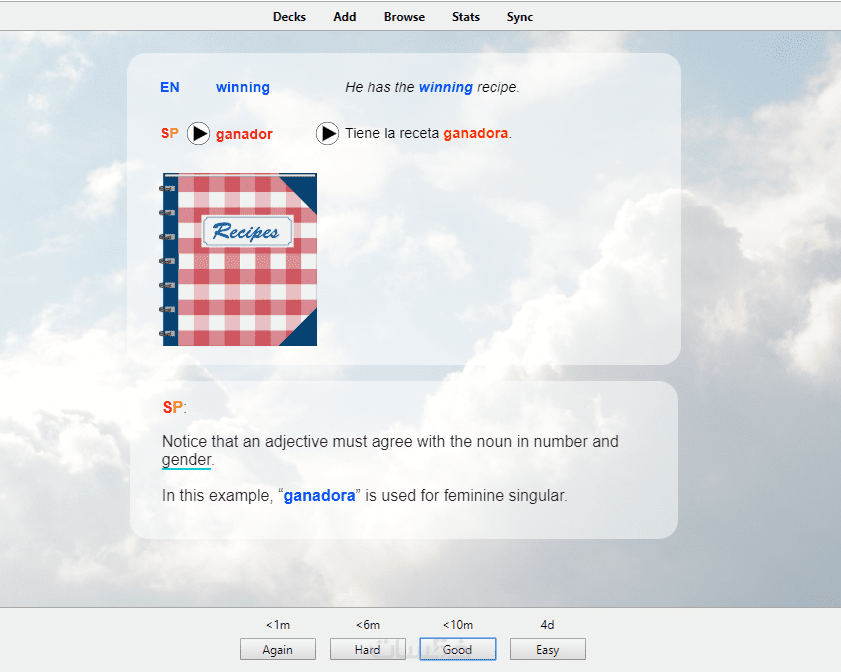Play audio for the word ganador
This screenshot has width=841, height=672.
point(198,134)
